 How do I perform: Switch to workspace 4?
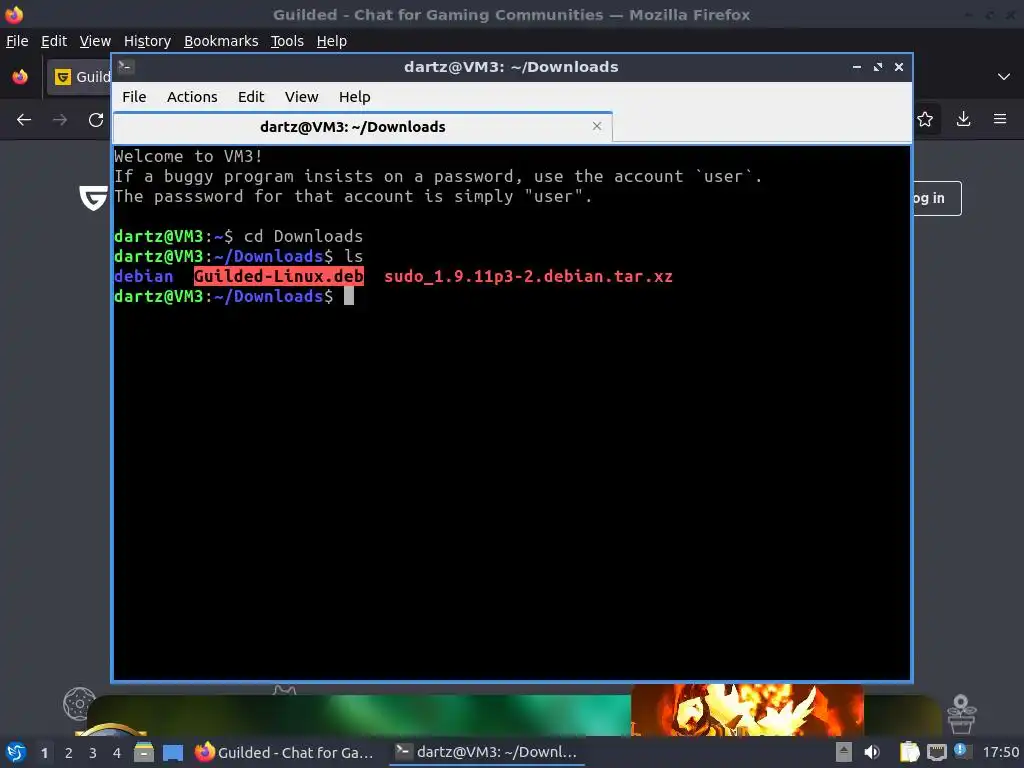point(117,753)
